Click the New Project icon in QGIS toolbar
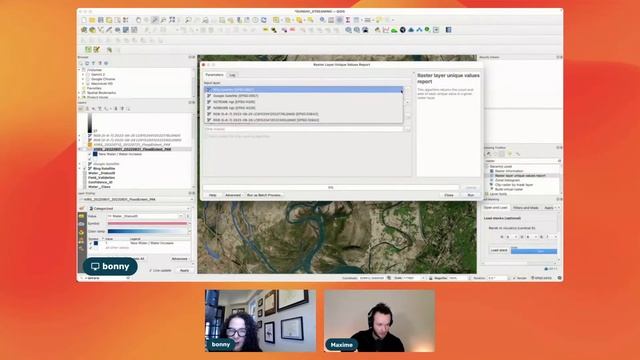This screenshot has width=640, height=360. (x=84, y=20)
